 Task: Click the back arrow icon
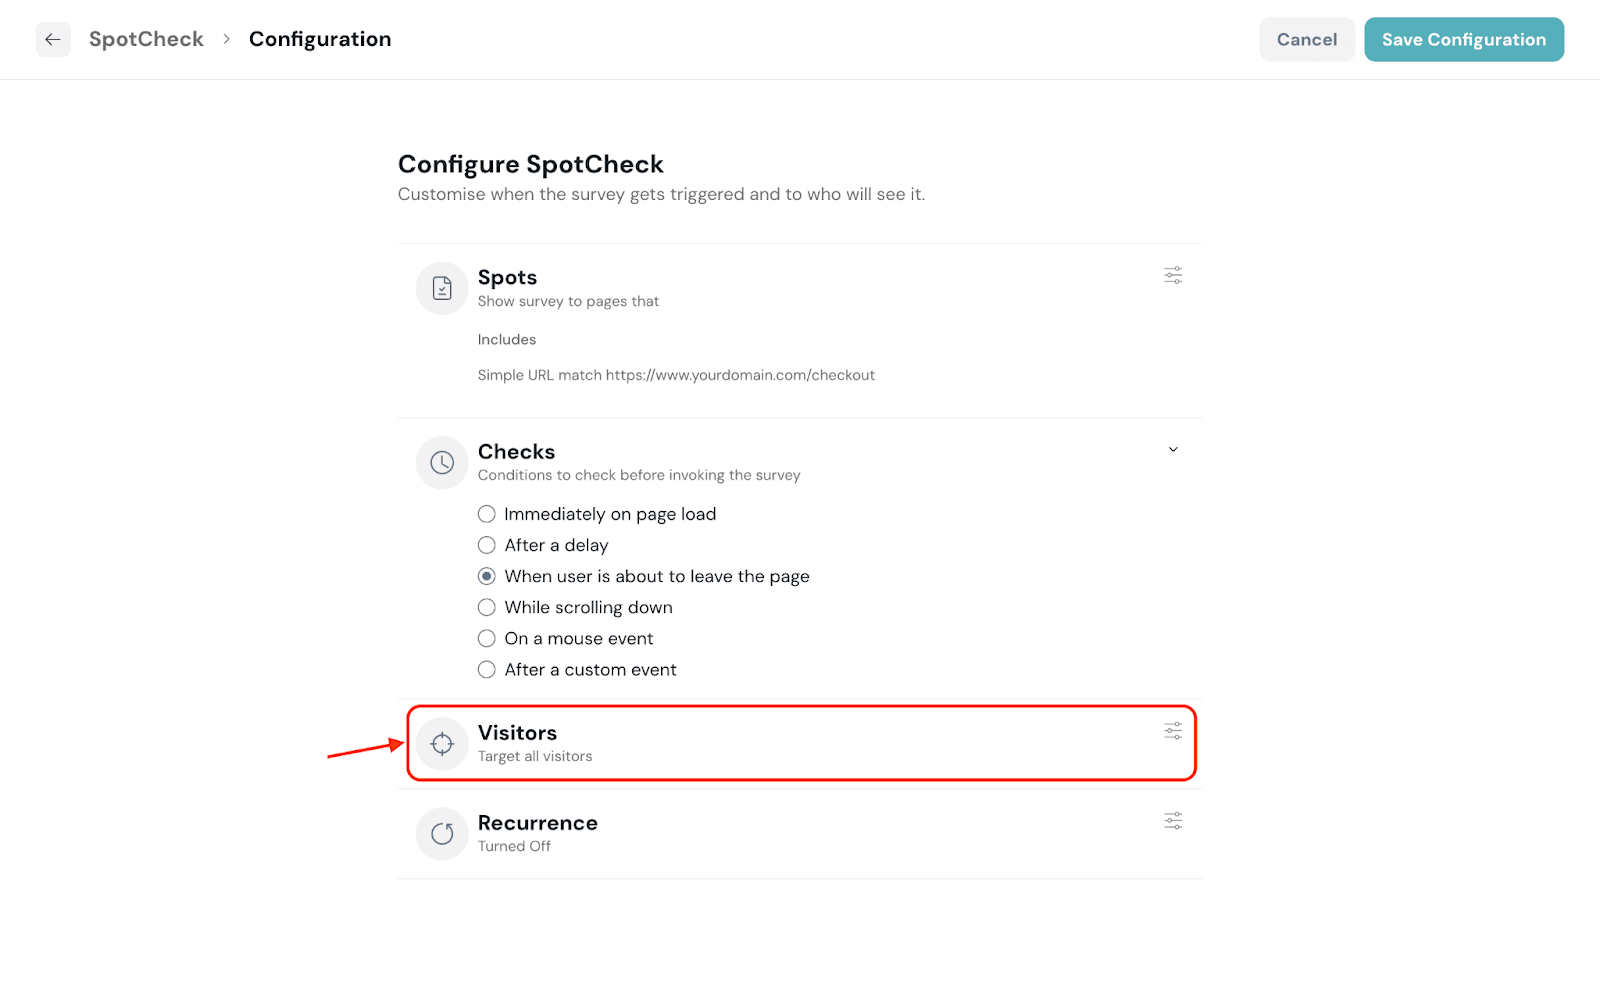pos(53,40)
